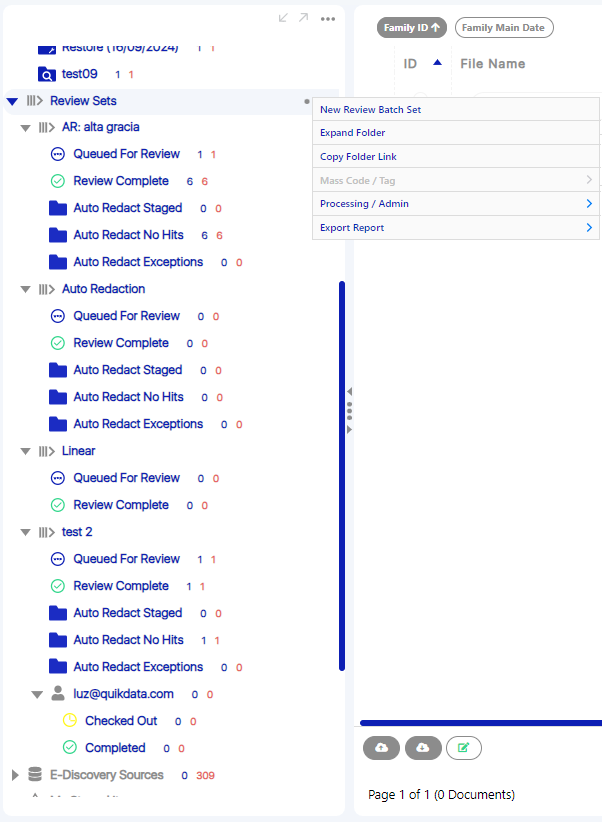Click the cloud upload button
The height and width of the screenshot is (822, 602).
[x=381, y=748]
